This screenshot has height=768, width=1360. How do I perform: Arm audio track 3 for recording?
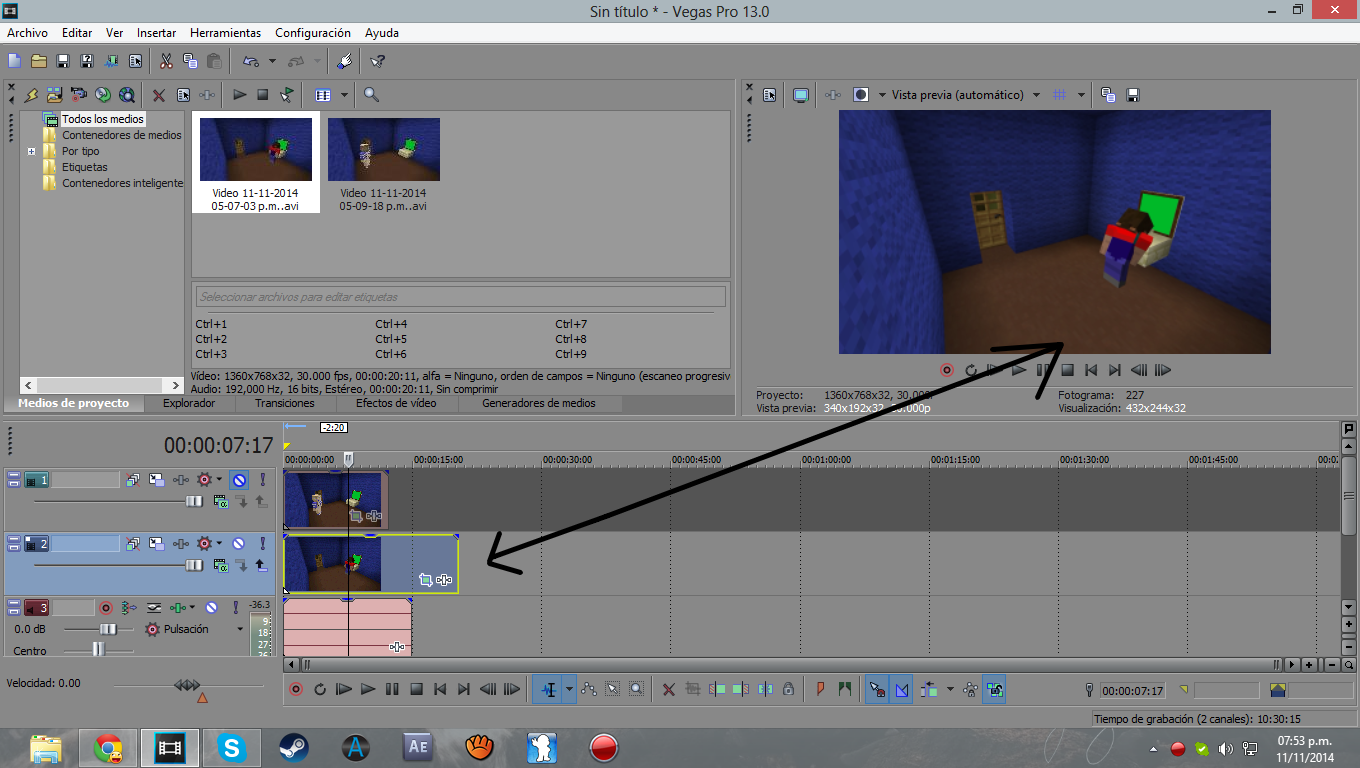coord(105,607)
